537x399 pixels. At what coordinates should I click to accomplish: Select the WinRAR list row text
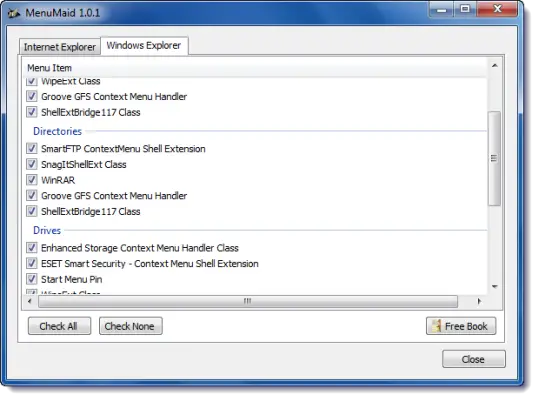tap(58, 180)
